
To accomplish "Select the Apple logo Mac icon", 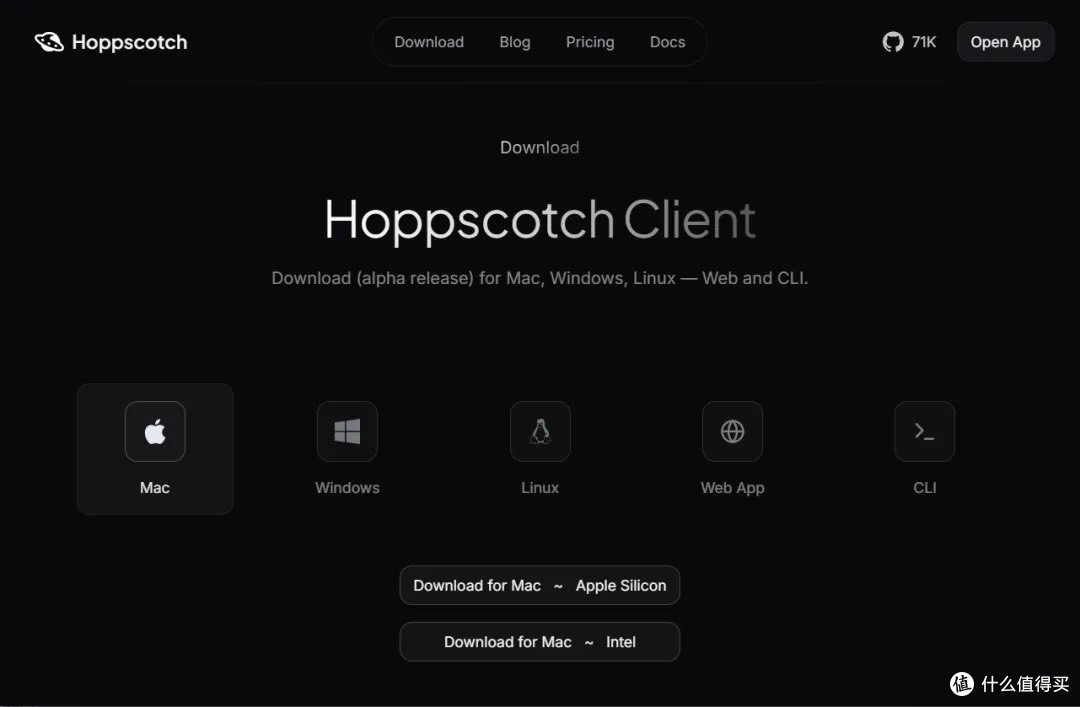I will click(155, 431).
